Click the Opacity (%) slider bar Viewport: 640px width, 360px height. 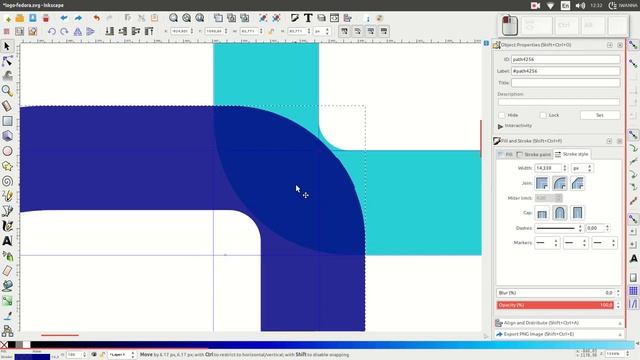(x=555, y=305)
